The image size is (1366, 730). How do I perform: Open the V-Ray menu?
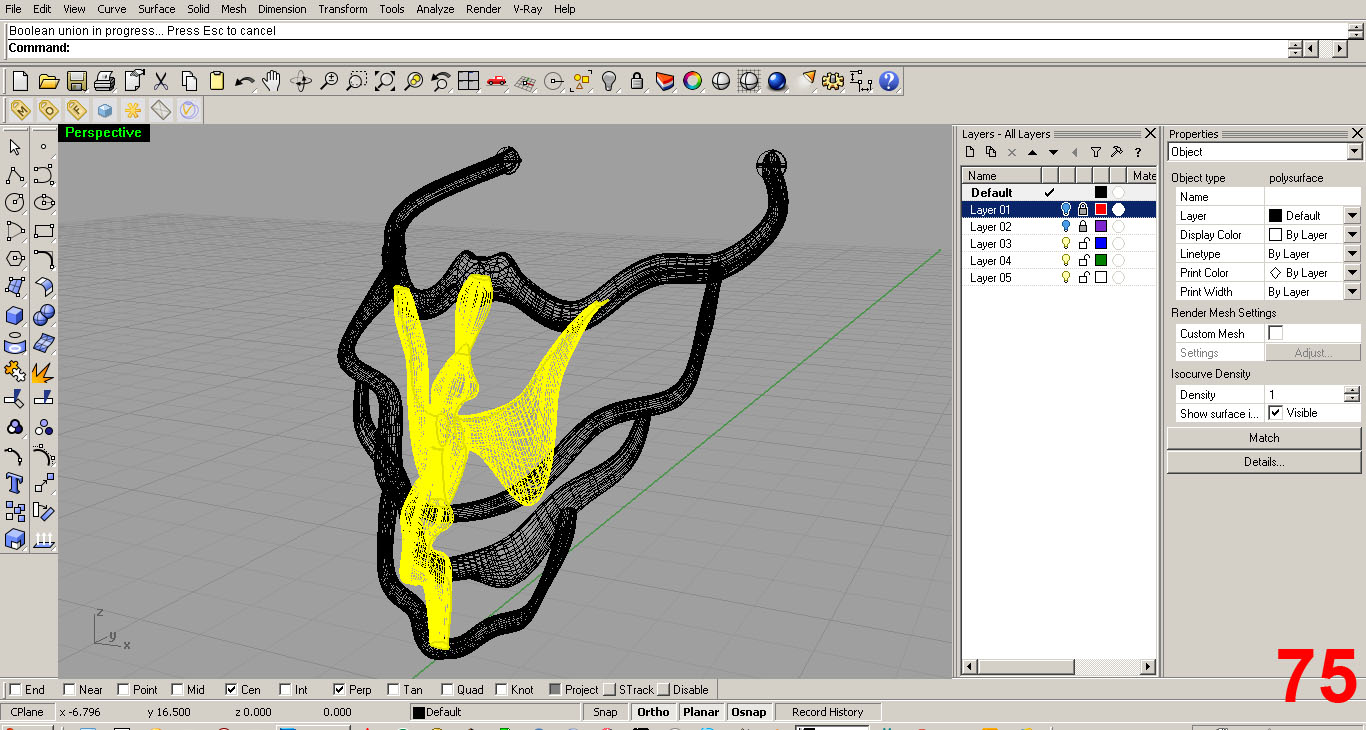pyautogui.click(x=528, y=9)
